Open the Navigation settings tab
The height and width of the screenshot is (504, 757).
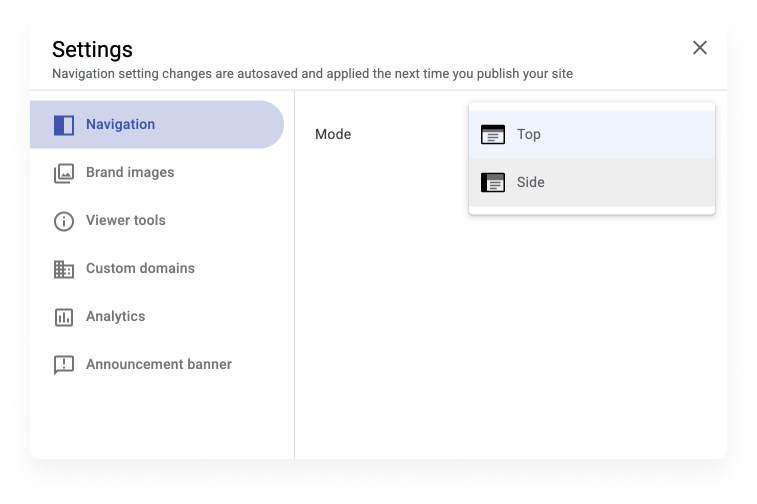tap(157, 125)
